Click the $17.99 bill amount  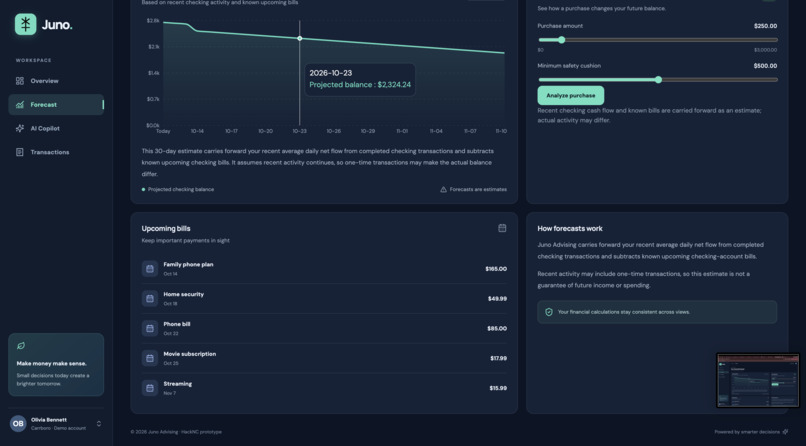[499, 358]
